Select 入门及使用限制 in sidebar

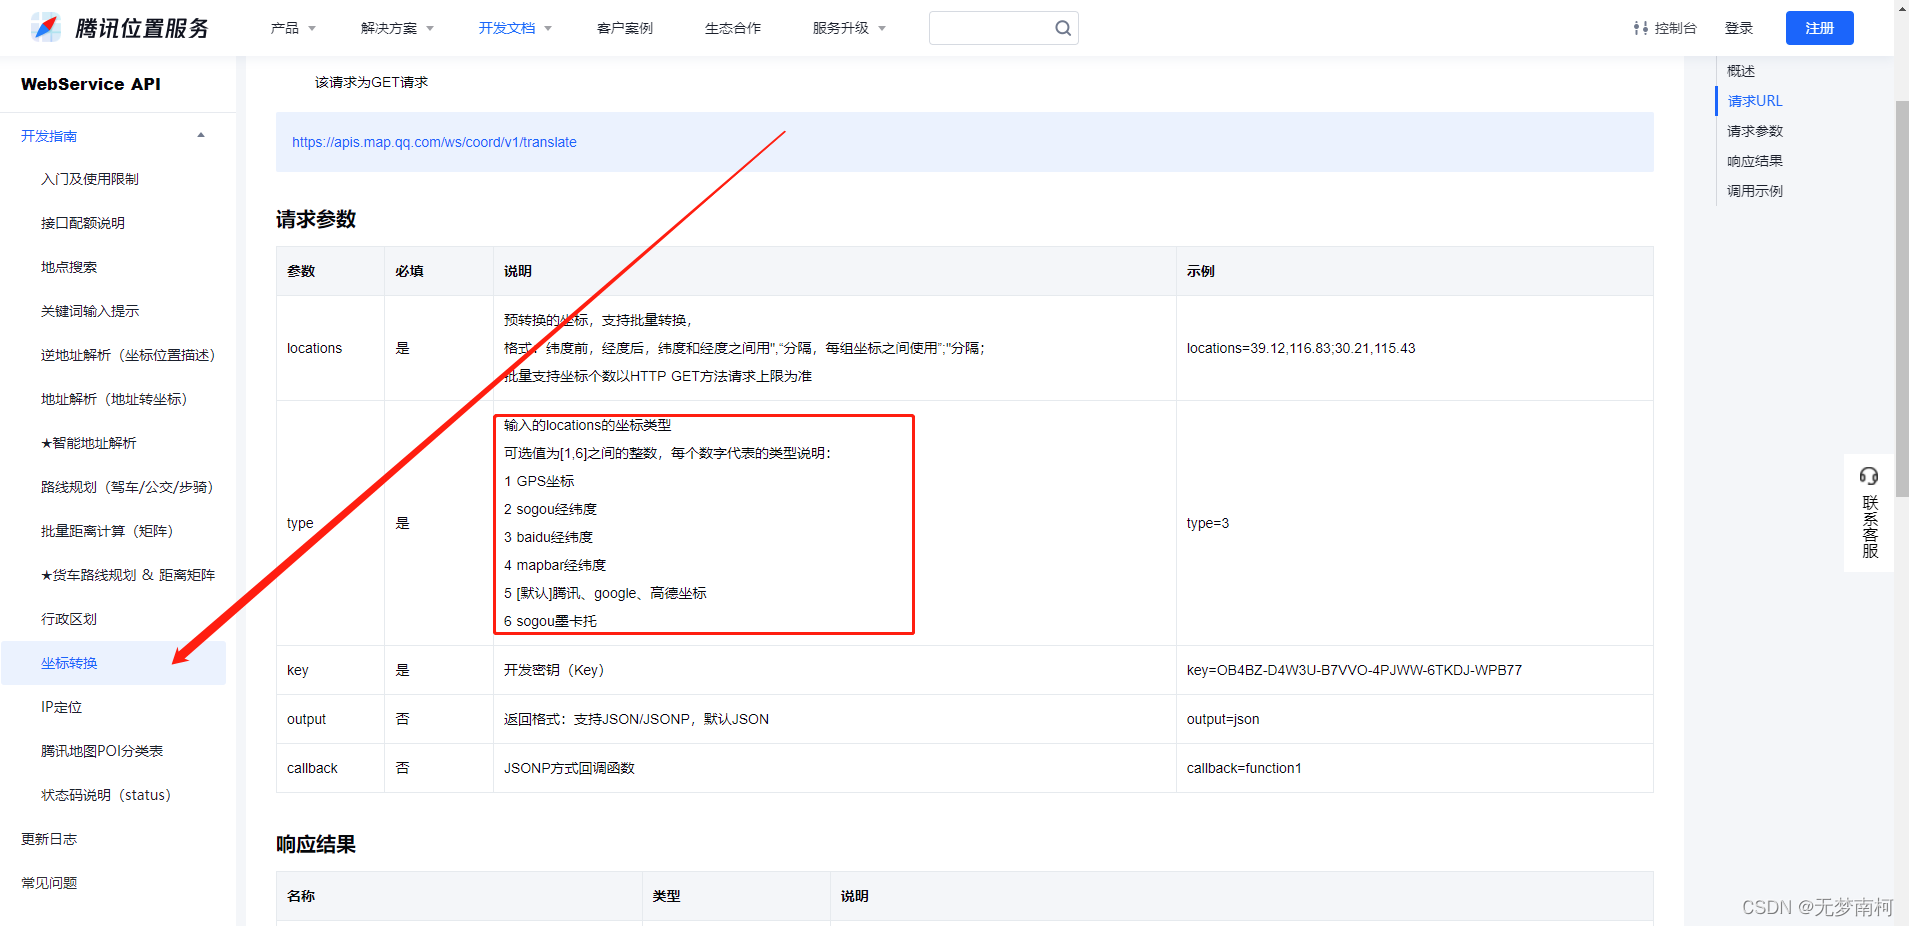pos(90,179)
